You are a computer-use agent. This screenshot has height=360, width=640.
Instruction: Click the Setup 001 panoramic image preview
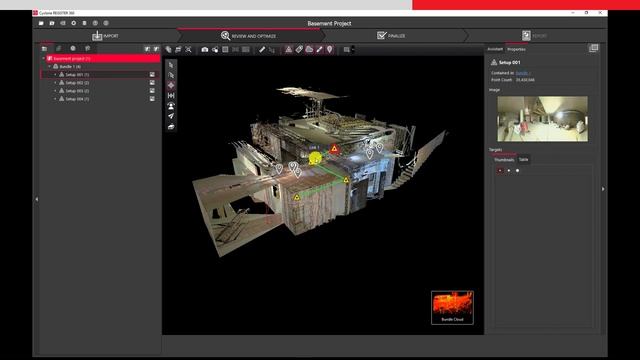click(542, 119)
